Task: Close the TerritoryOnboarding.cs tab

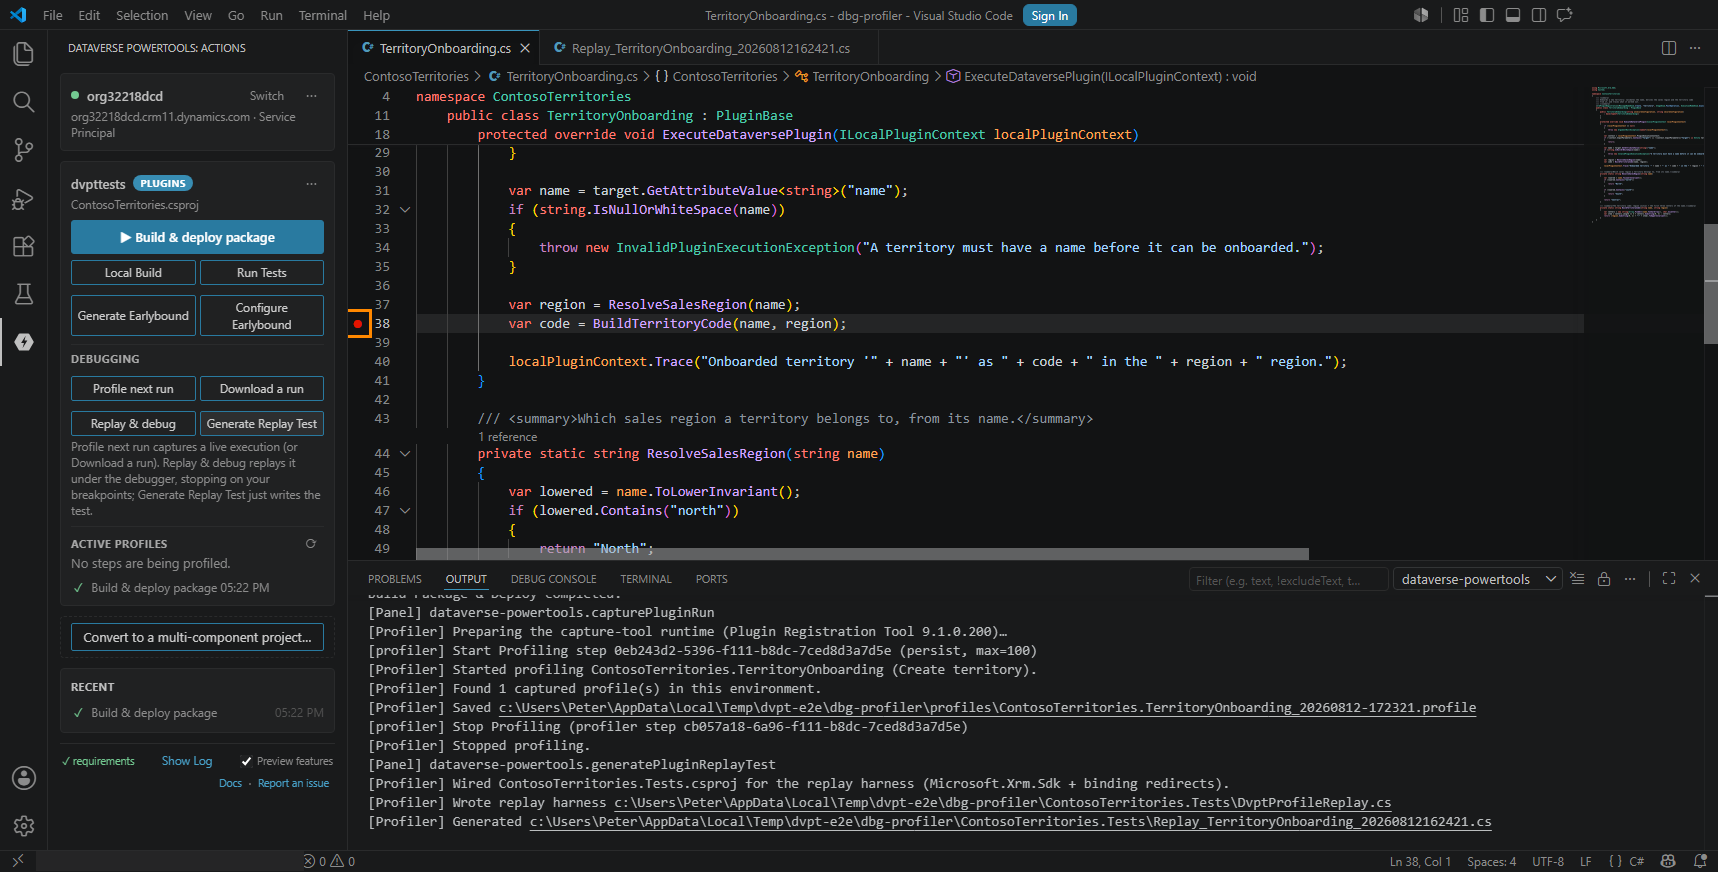Action: (525, 48)
